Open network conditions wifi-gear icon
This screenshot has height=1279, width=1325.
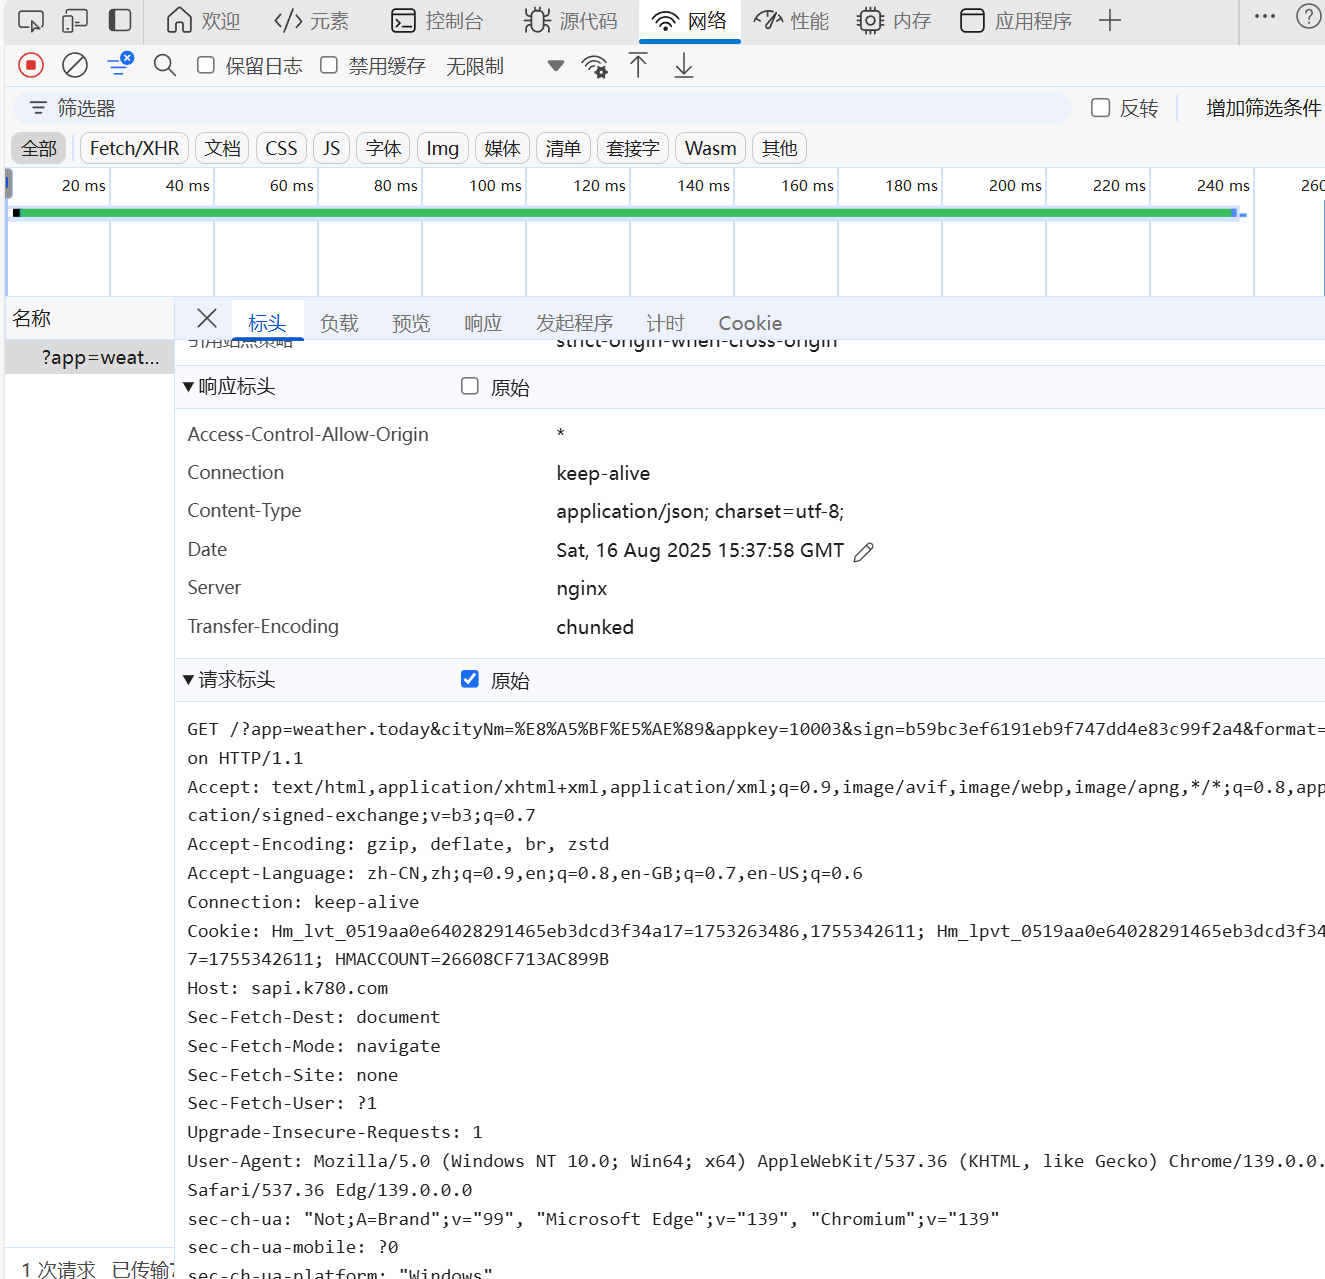point(595,66)
